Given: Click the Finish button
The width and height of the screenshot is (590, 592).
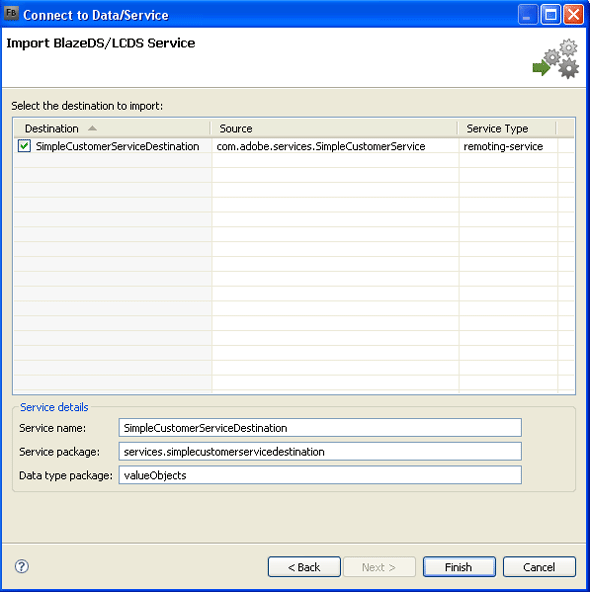Looking at the screenshot, I should (459, 567).
